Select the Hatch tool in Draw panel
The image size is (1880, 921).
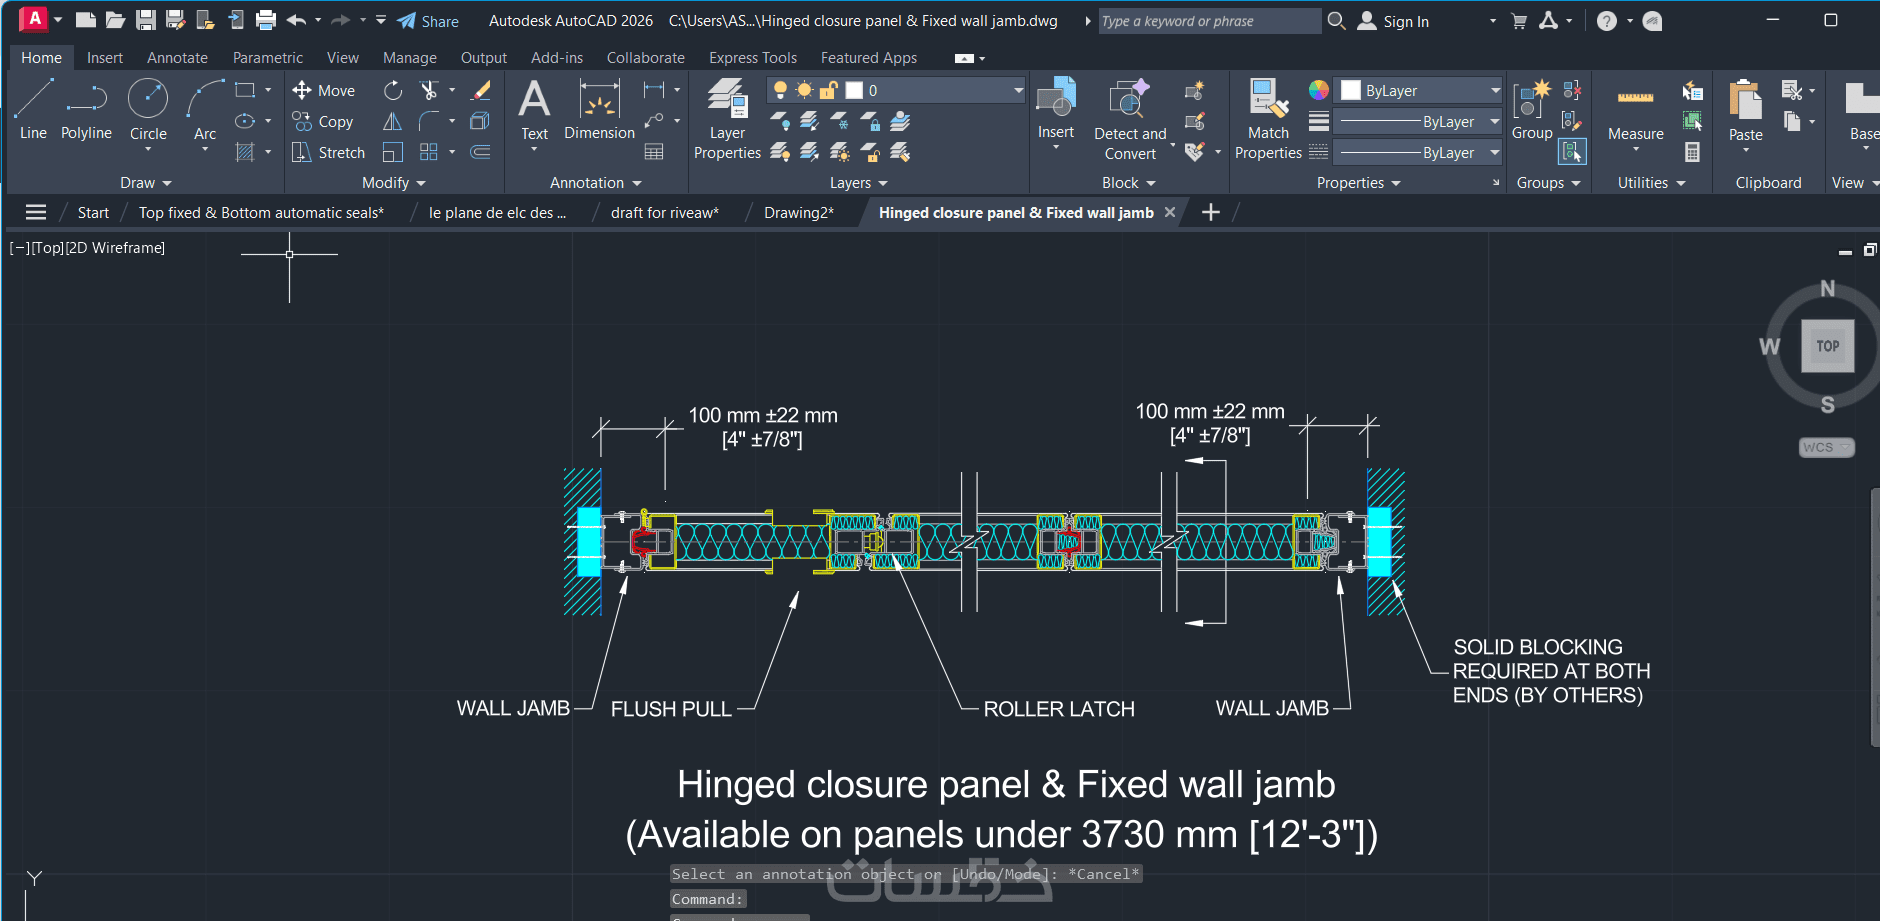[245, 152]
